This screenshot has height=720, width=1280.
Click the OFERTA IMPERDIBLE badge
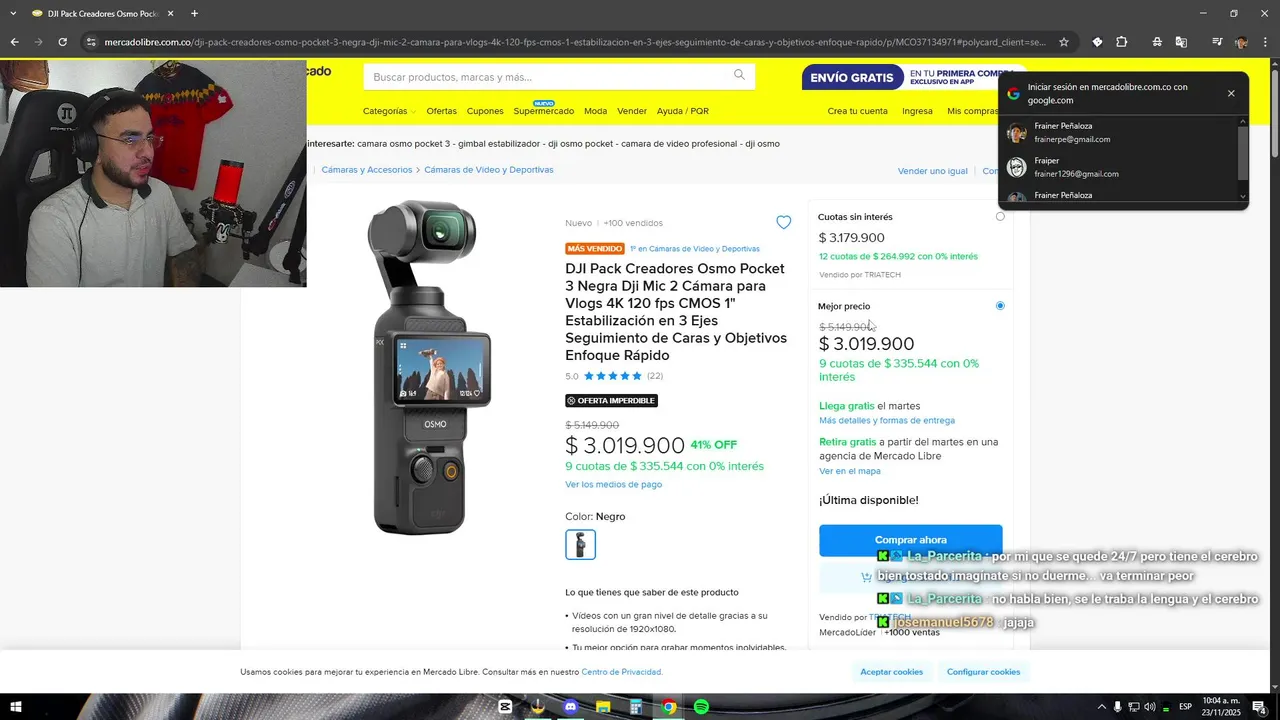point(611,401)
